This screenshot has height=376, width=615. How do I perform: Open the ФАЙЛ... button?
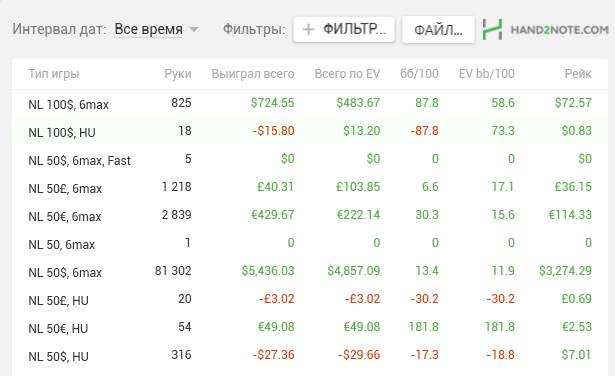[x=438, y=29]
